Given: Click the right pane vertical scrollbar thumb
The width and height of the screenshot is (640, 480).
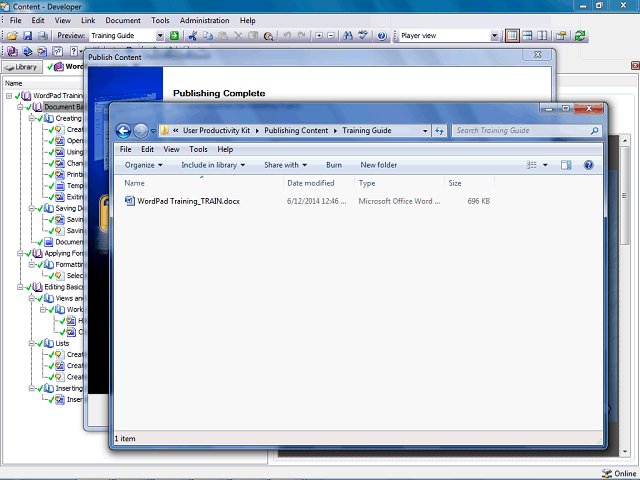Looking at the screenshot, I should [x=624, y=196].
